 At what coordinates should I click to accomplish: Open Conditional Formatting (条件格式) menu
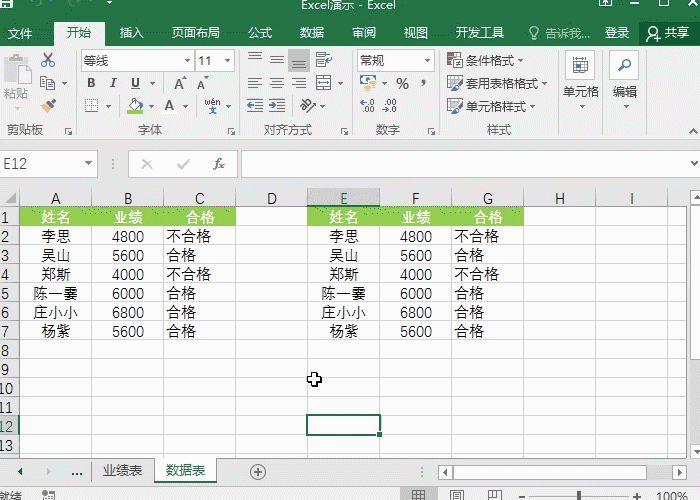pyautogui.click(x=485, y=60)
